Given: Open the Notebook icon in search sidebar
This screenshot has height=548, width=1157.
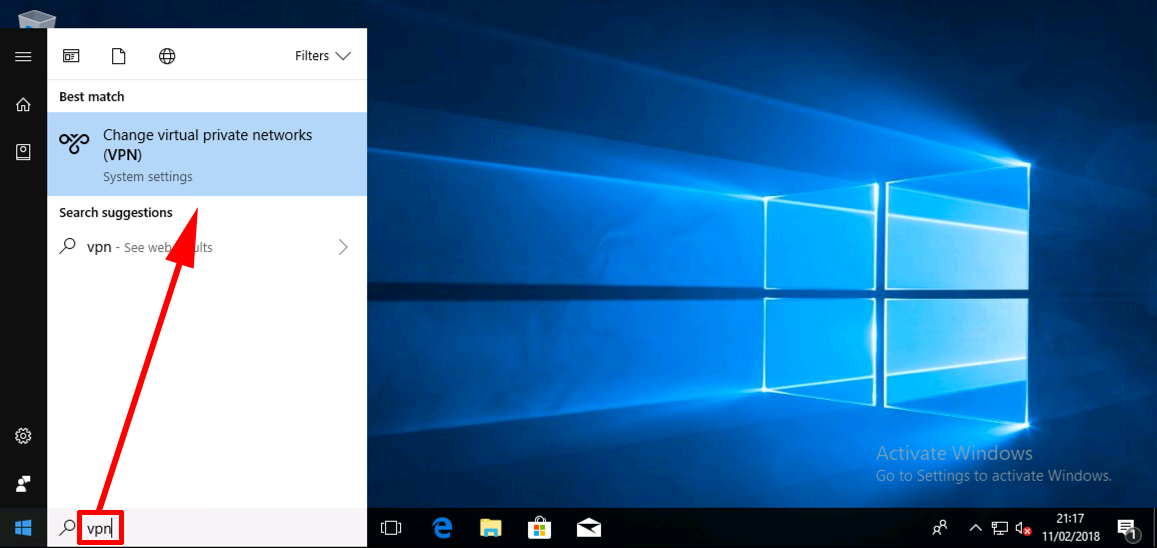Looking at the screenshot, I should [23, 152].
